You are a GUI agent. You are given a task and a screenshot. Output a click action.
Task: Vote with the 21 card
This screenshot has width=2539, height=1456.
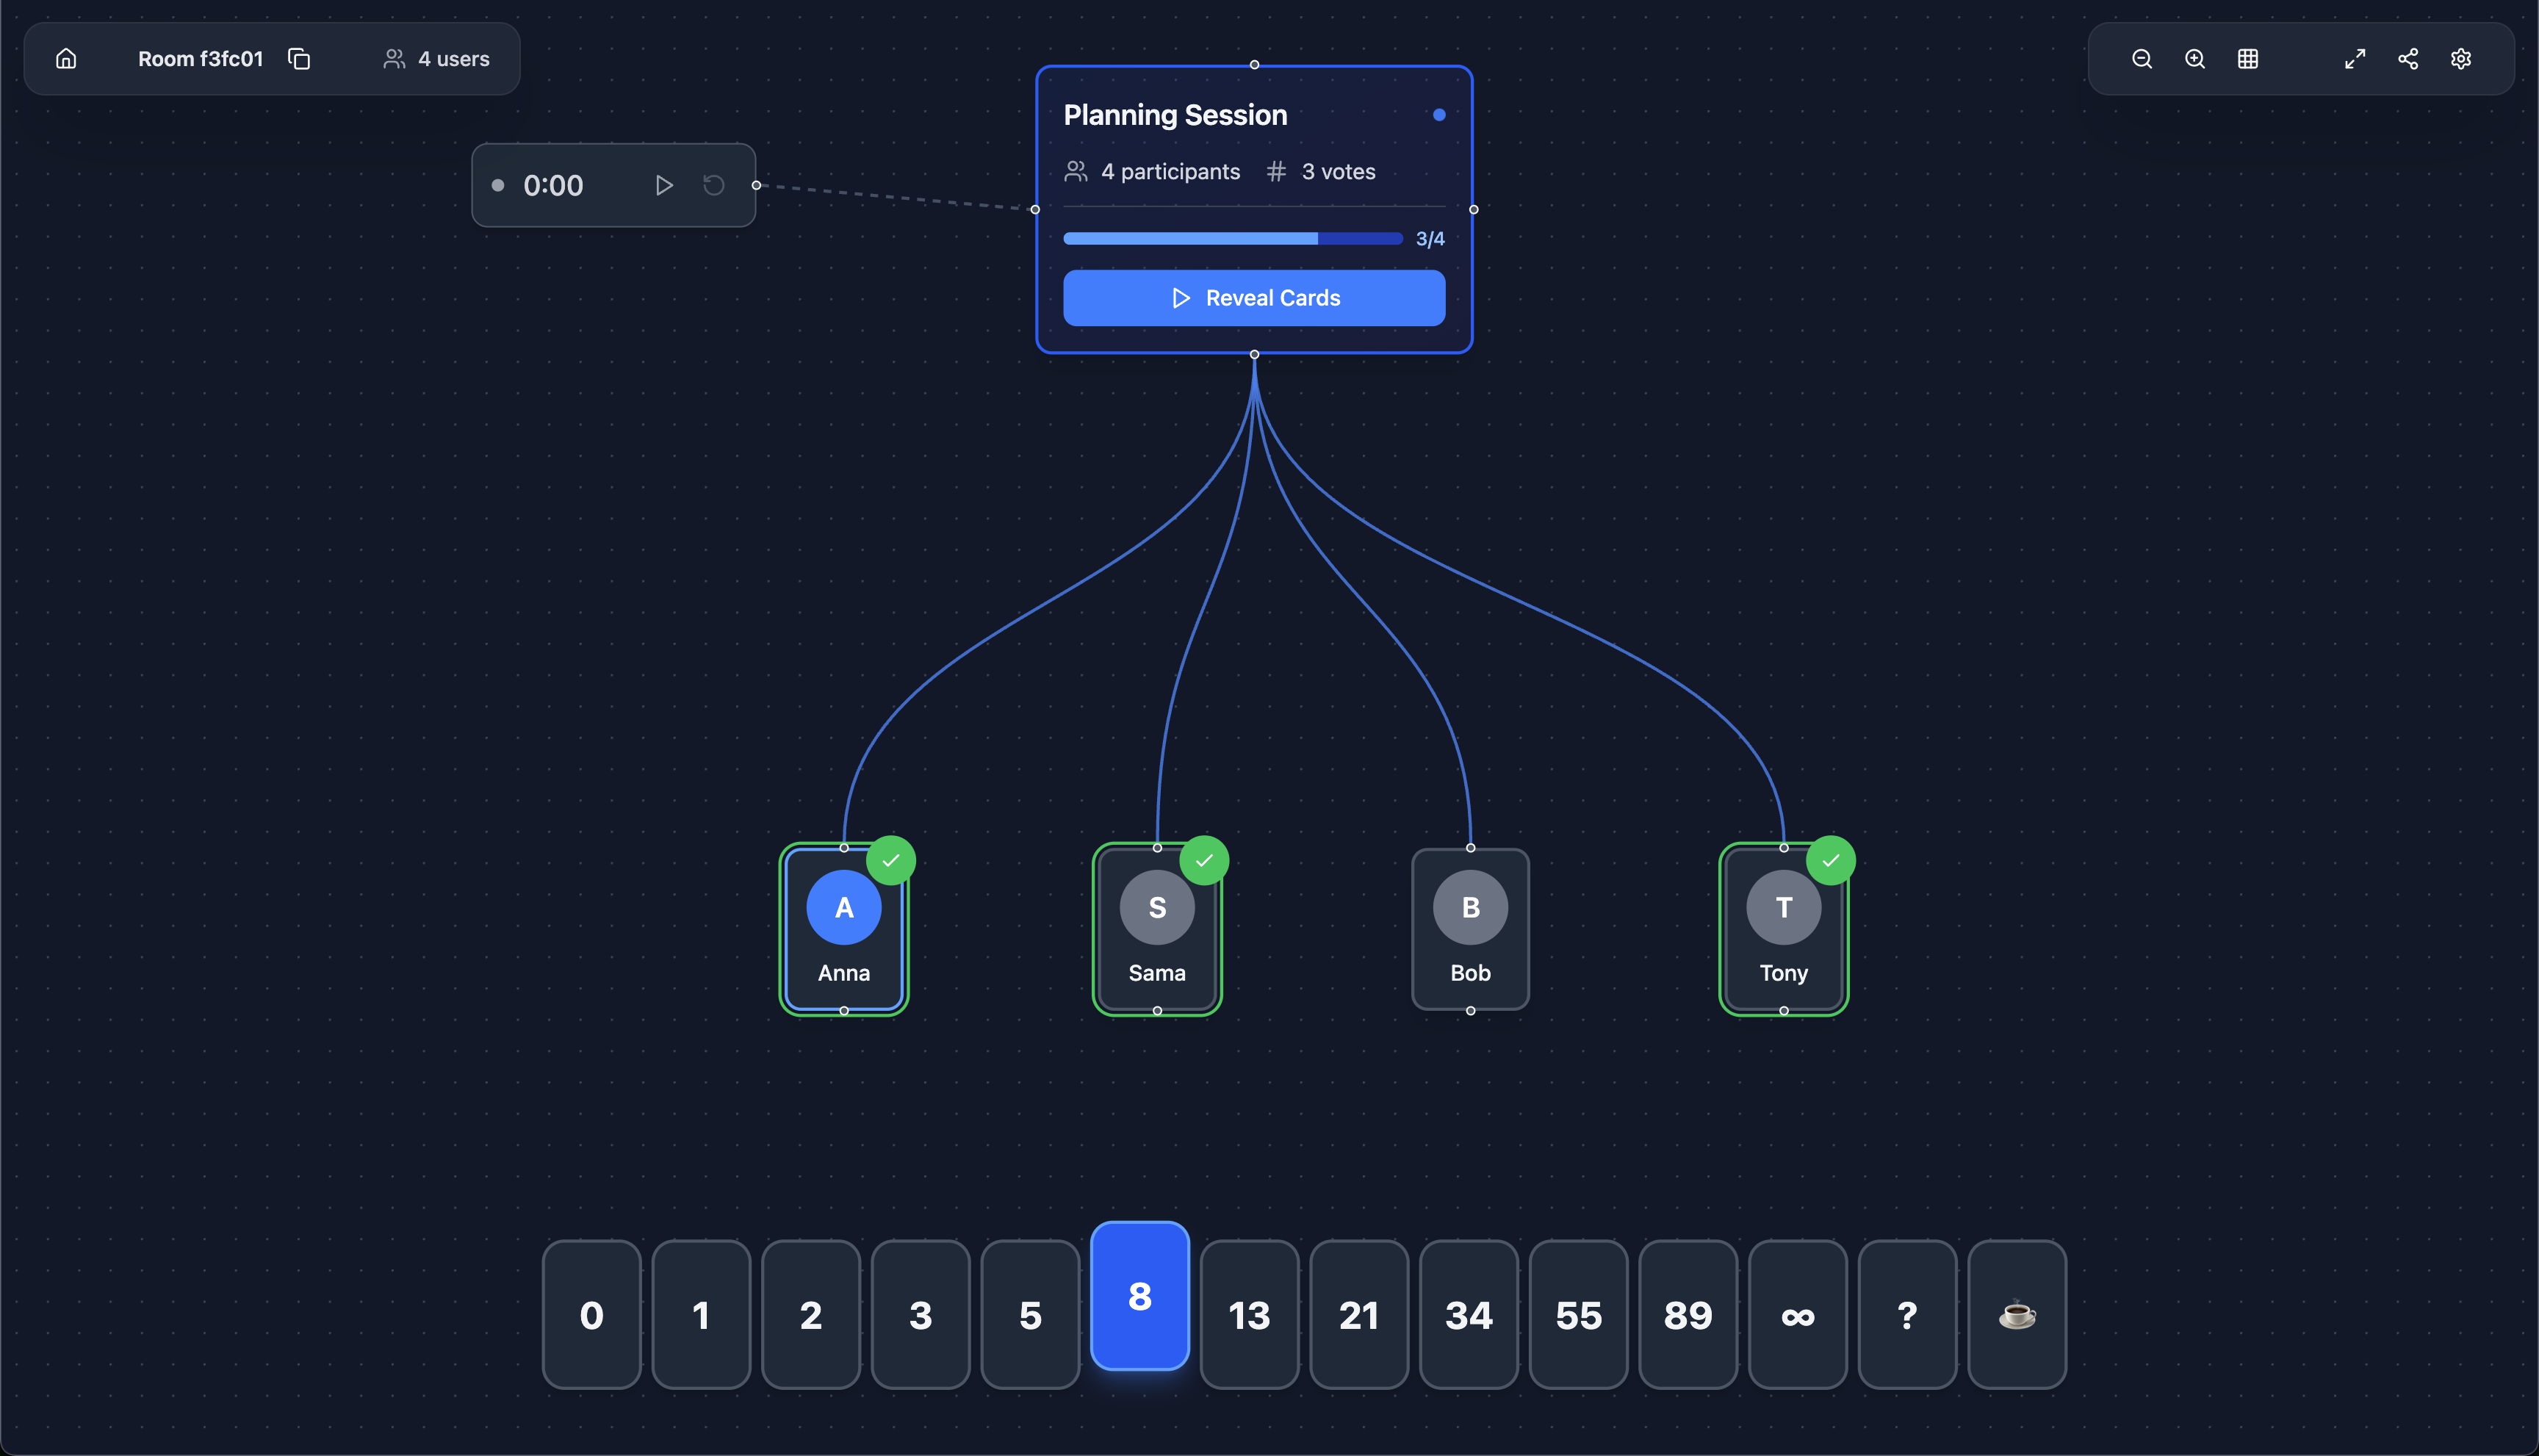pyautogui.click(x=1359, y=1315)
